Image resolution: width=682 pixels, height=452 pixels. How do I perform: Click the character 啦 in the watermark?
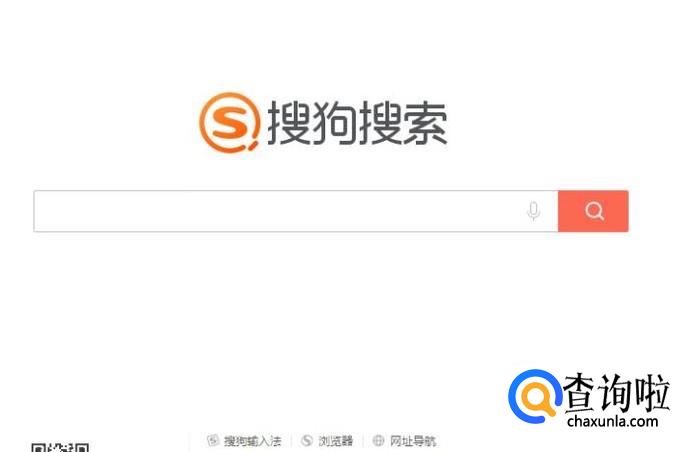click(652, 393)
